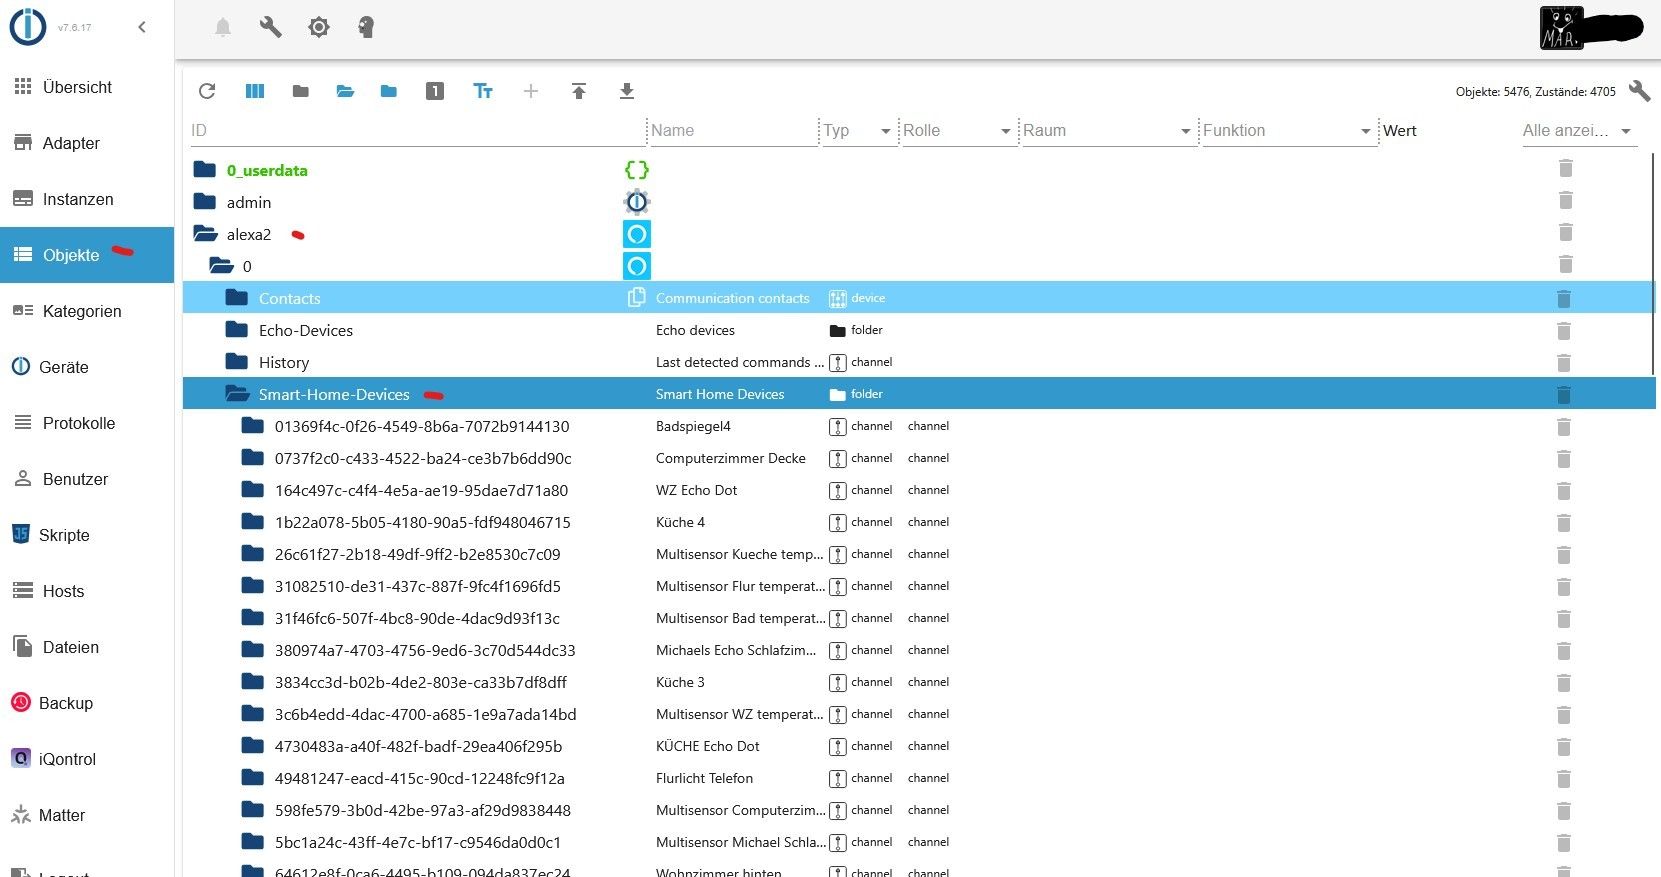This screenshot has height=877, width=1661.
Task: Open the column configuration icon
Action: pyautogui.click(x=255, y=91)
